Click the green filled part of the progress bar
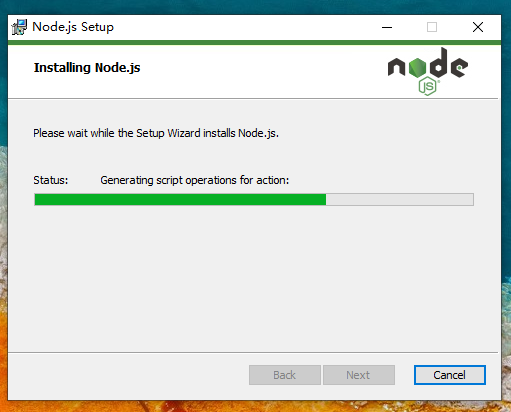Image resolution: width=511 pixels, height=412 pixels. 180,200
